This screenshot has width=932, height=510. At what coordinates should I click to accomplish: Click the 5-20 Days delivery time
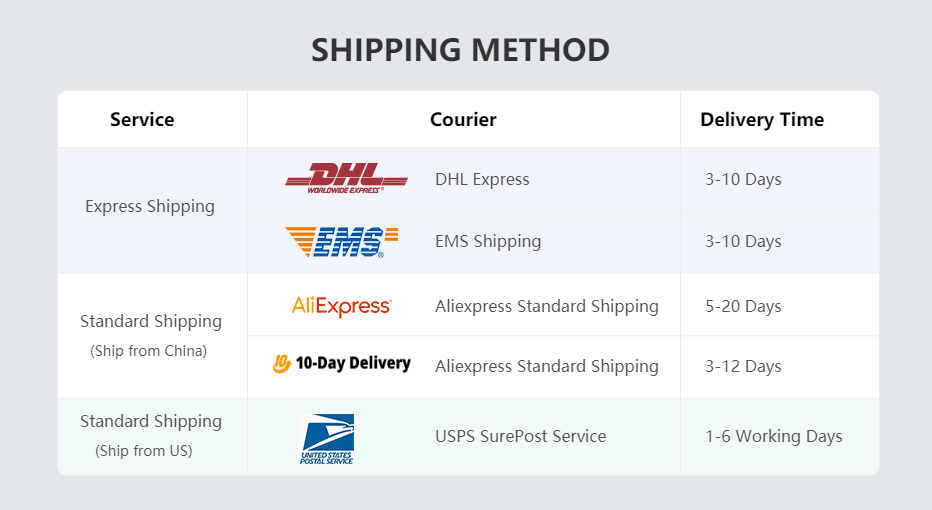(x=743, y=306)
